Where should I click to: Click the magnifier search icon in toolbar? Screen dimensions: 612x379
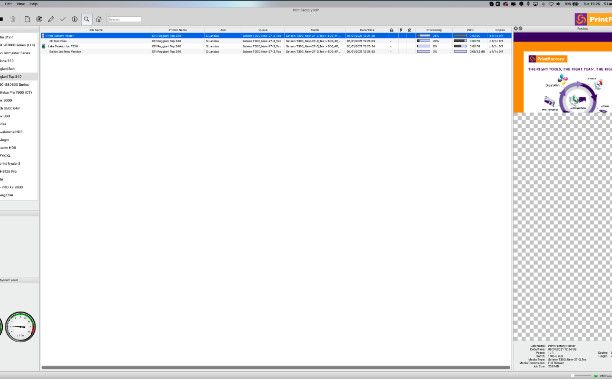[x=87, y=19]
